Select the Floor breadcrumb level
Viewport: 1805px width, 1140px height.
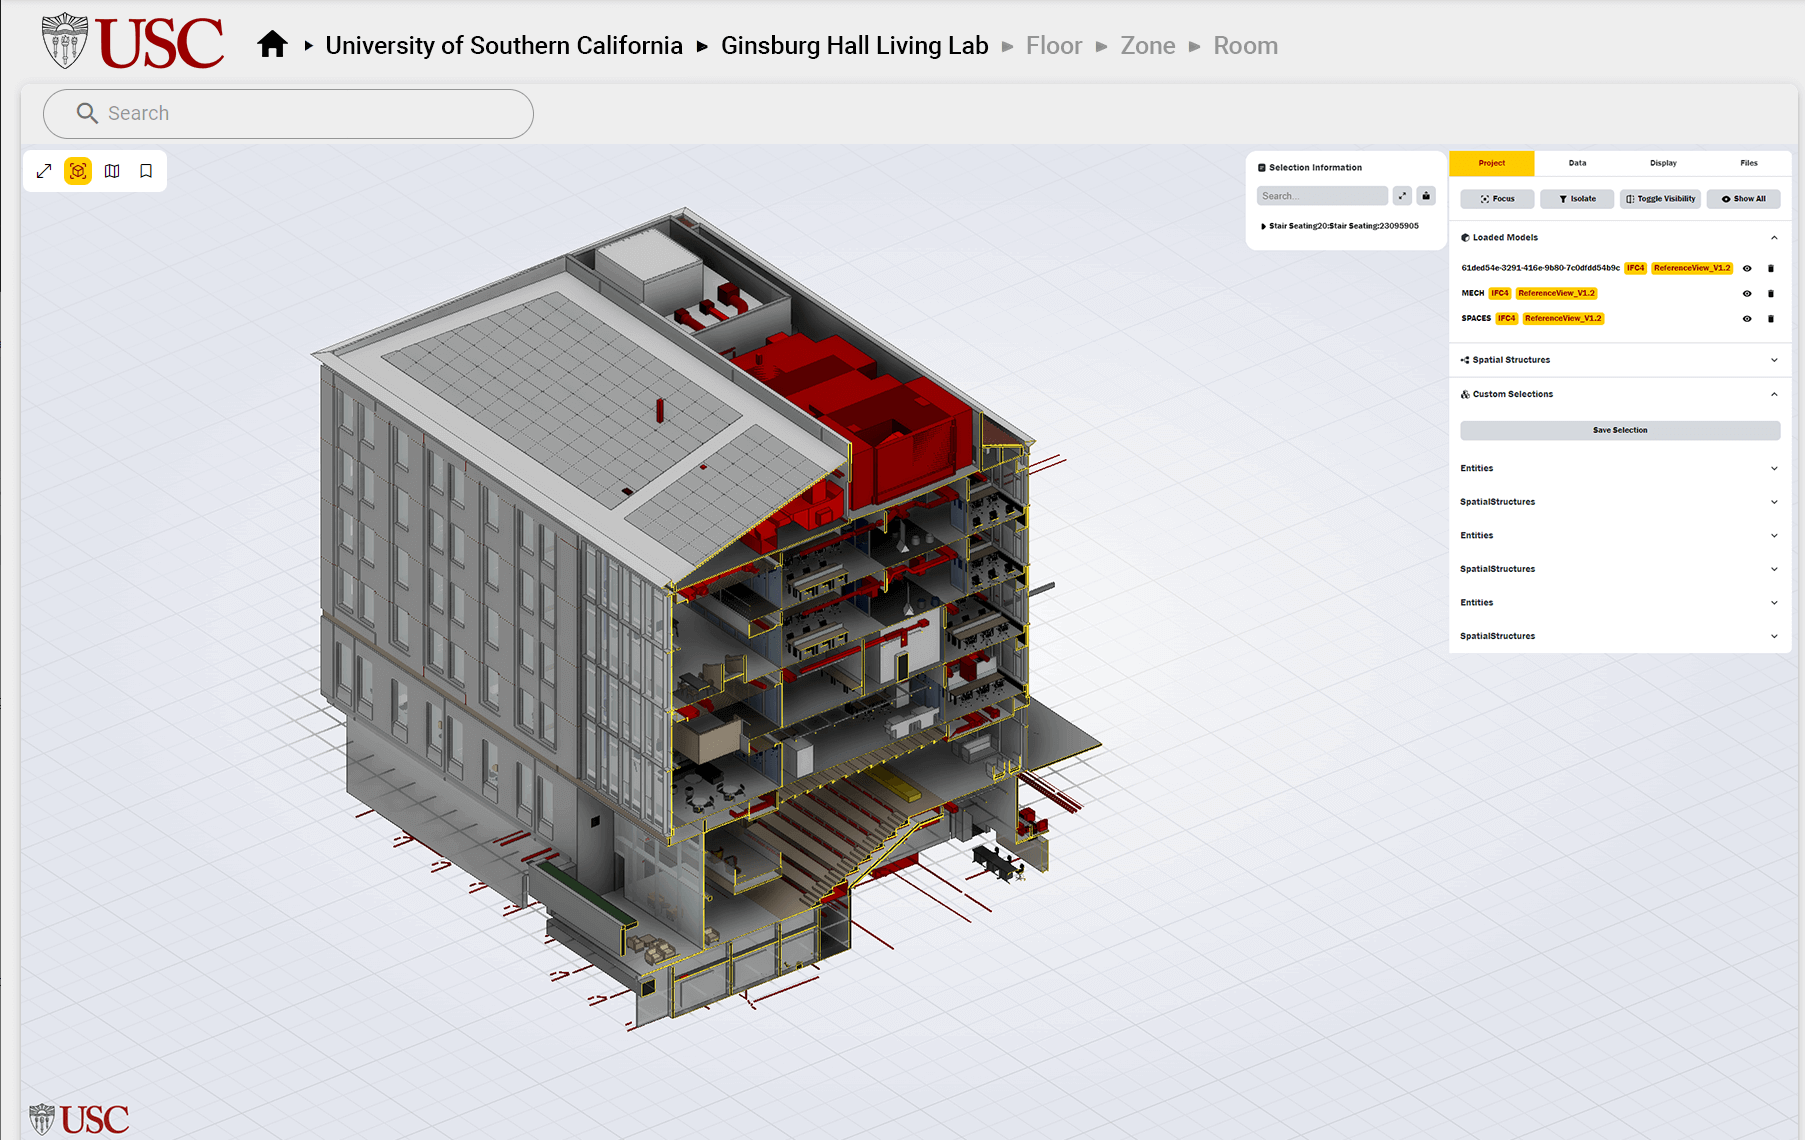point(1054,46)
